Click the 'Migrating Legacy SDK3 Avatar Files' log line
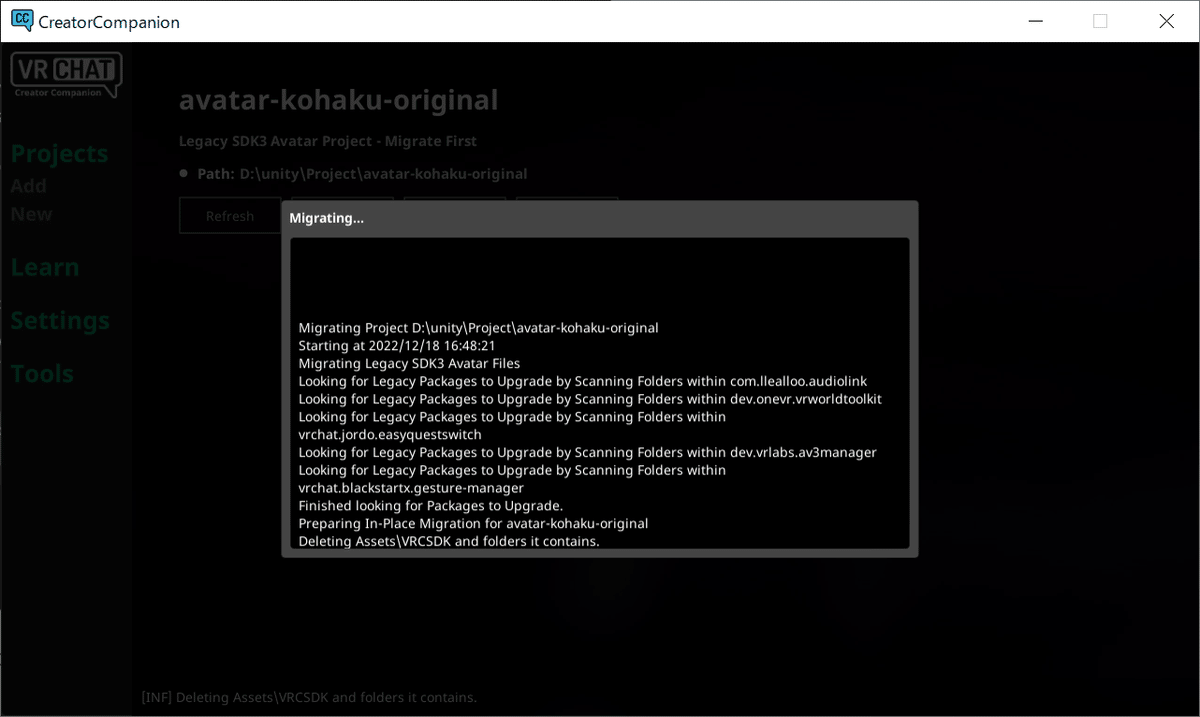This screenshot has height=717, width=1200. tap(409, 364)
